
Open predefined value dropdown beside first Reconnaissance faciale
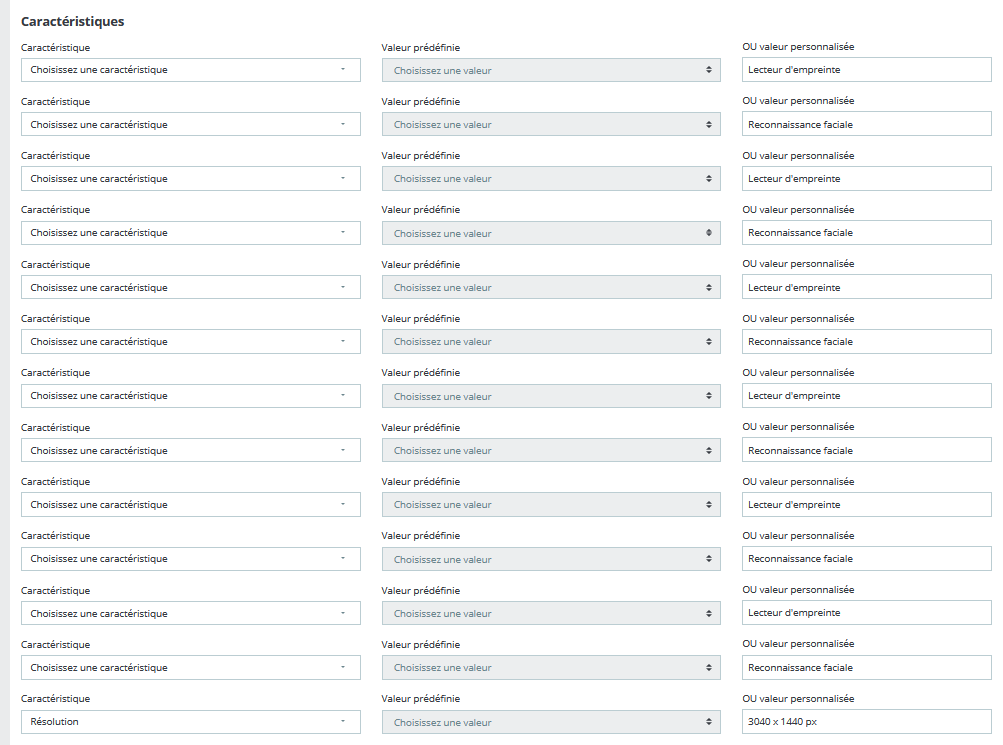(x=551, y=124)
